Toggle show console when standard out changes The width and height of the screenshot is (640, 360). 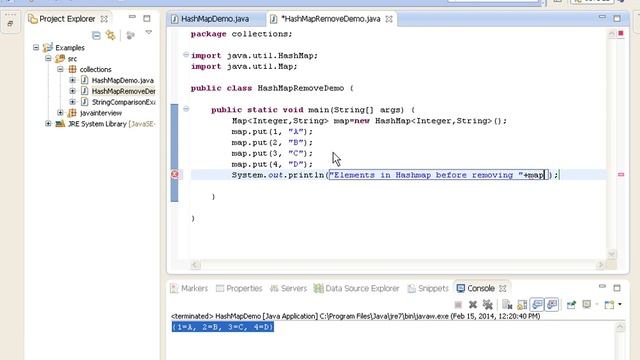[x=537, y=304]
